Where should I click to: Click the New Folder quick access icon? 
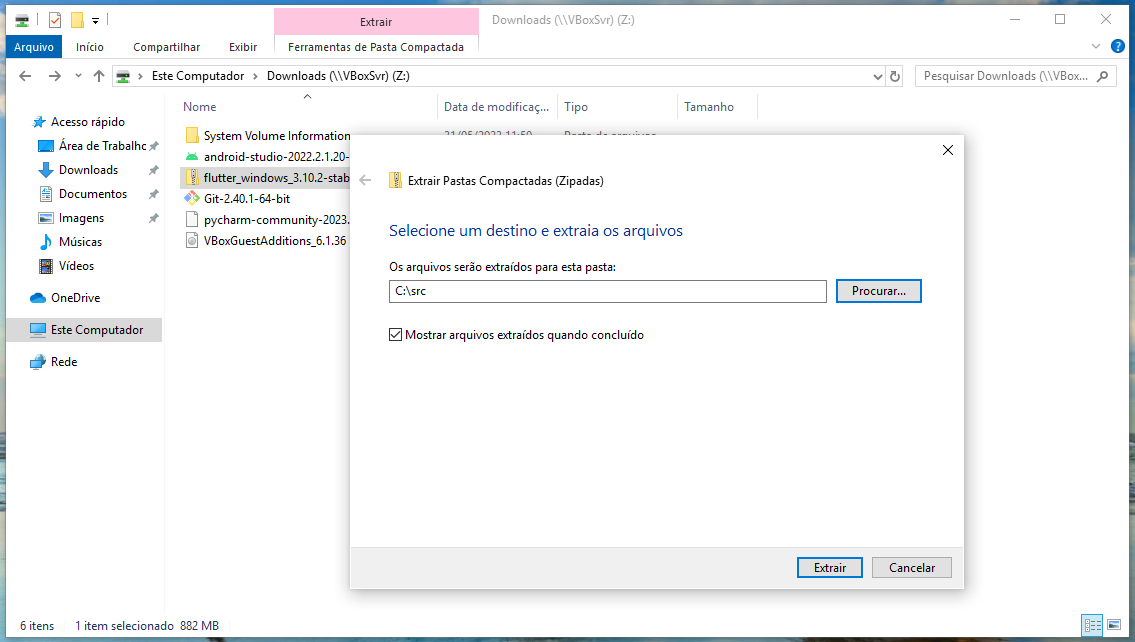pyautogui.click(x=77, y=20)
